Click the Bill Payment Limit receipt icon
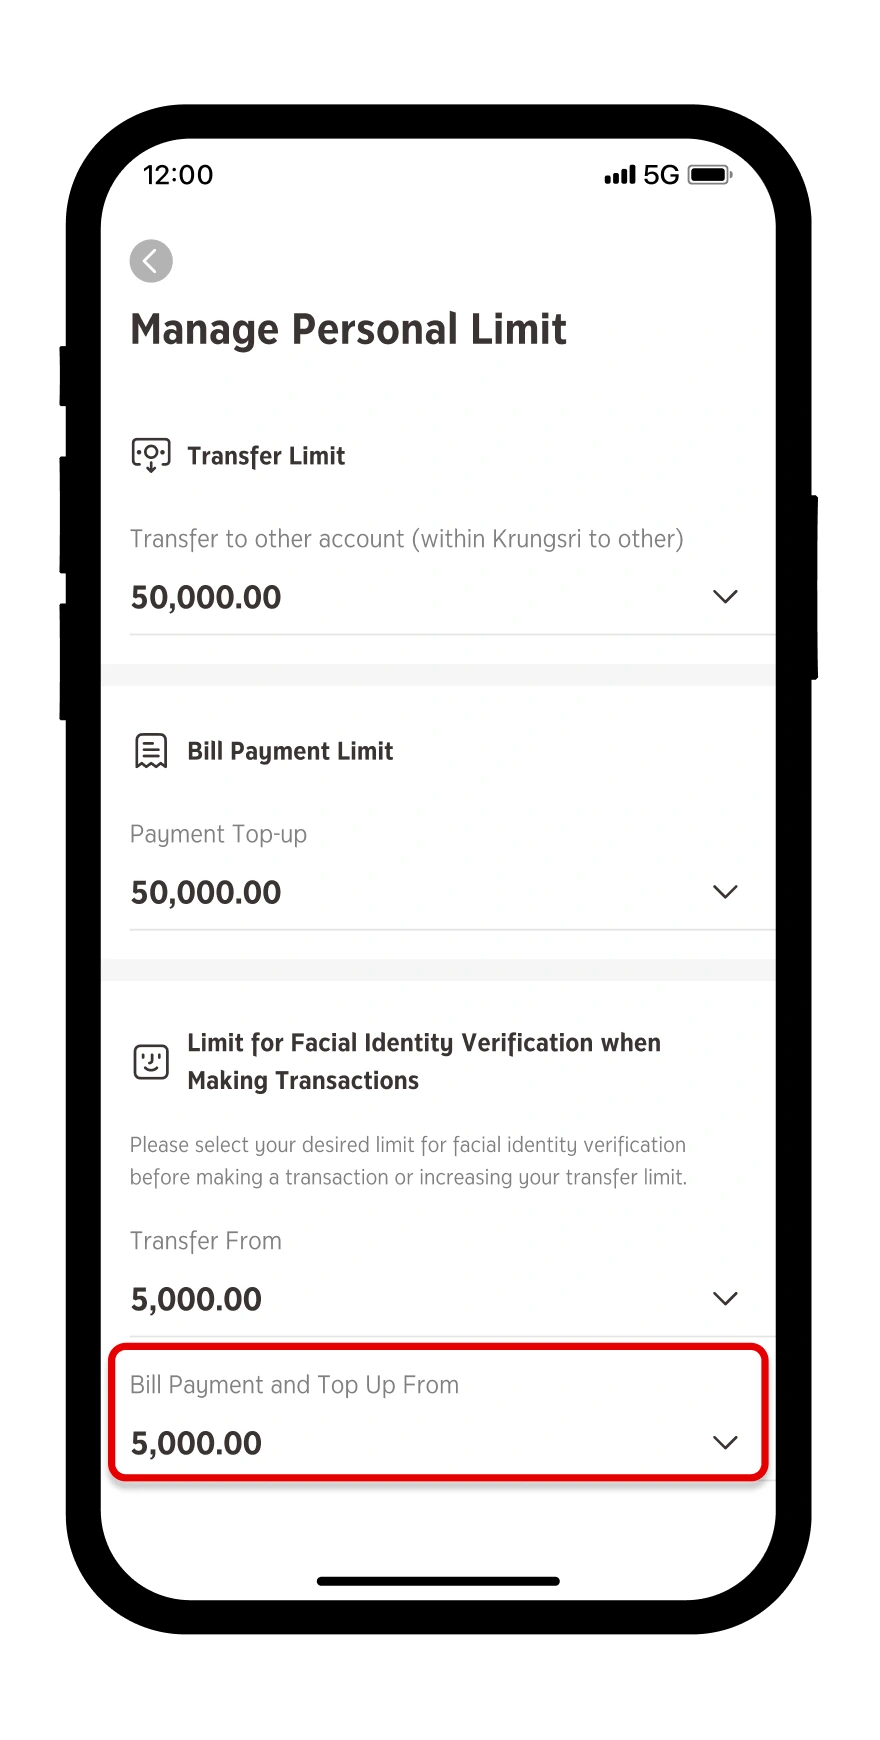 (x=151, y=751)
